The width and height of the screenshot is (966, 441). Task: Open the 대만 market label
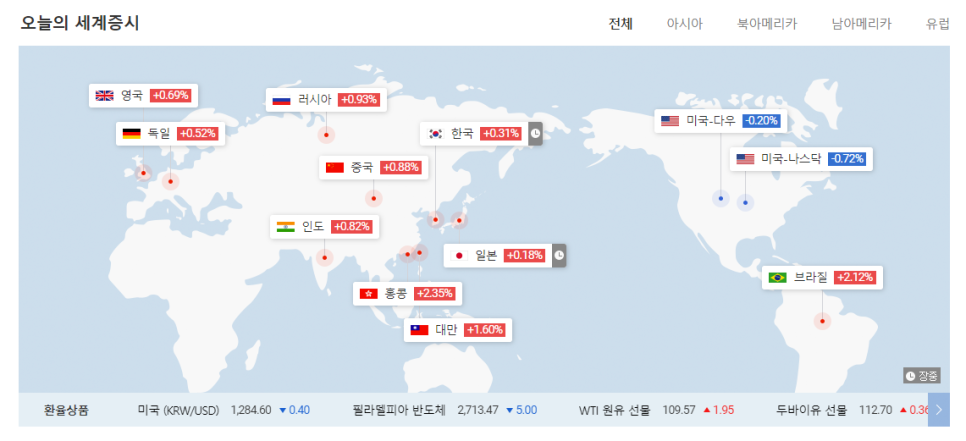[x=458, y=330]
